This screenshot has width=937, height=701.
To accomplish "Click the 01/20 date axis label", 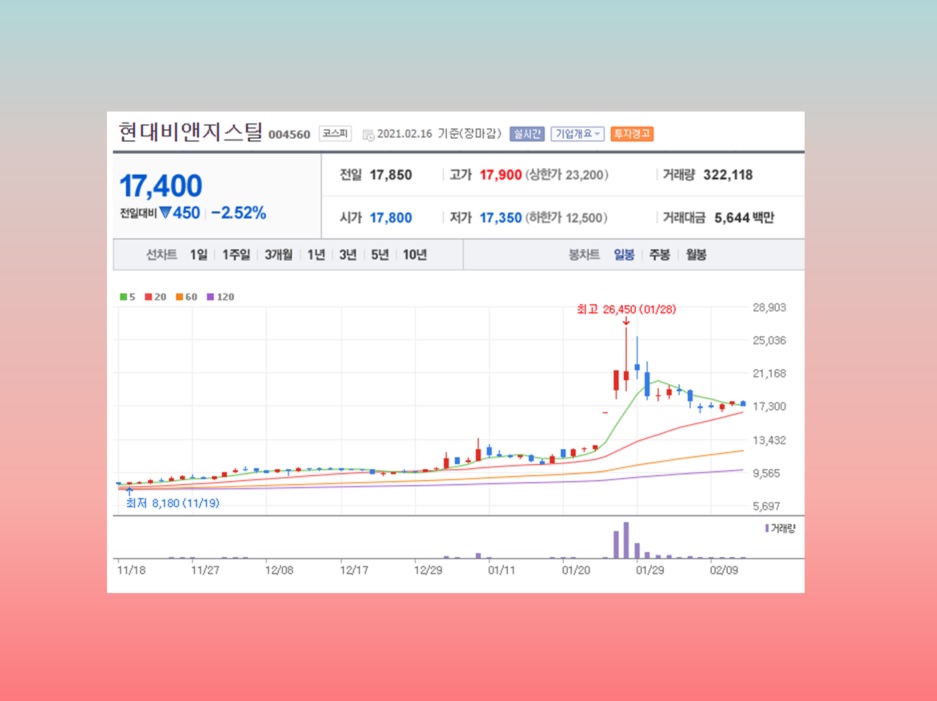I will point(576,571).
